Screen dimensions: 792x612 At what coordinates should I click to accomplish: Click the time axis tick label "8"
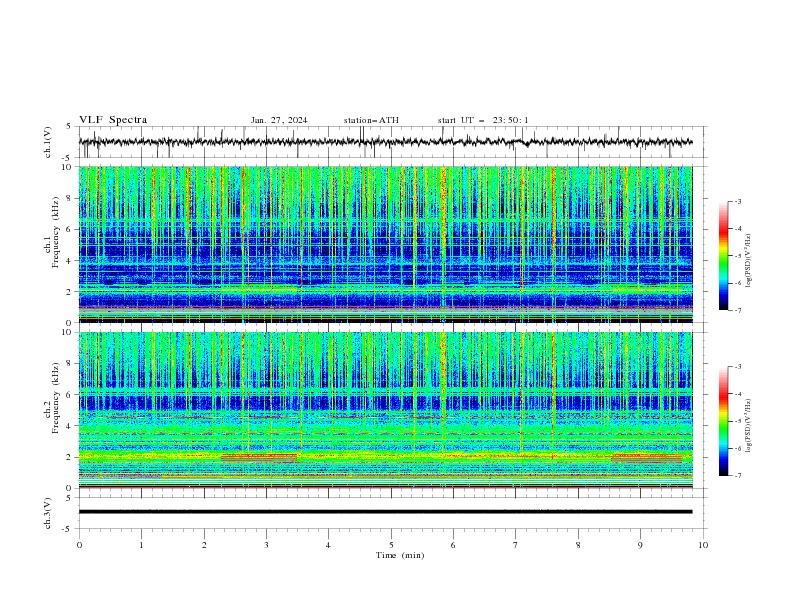coord(578,545)
